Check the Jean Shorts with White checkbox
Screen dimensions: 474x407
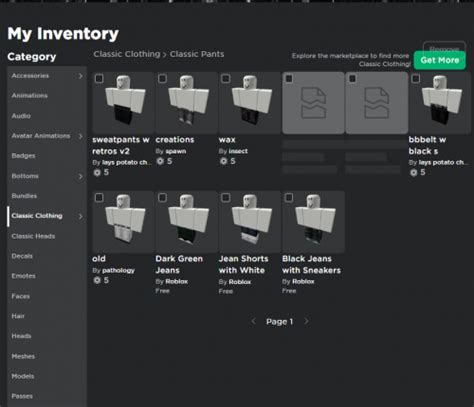[x=226, y=198]
